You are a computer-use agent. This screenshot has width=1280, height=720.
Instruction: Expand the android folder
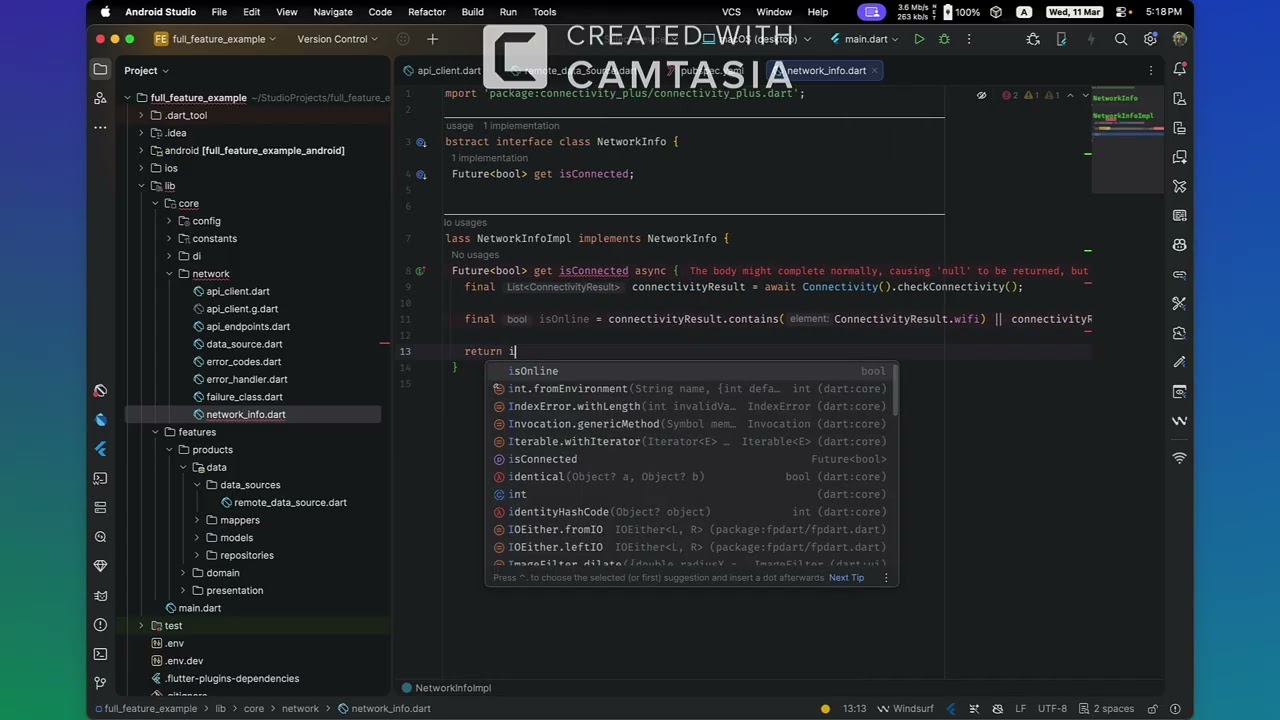coord(142,151)
